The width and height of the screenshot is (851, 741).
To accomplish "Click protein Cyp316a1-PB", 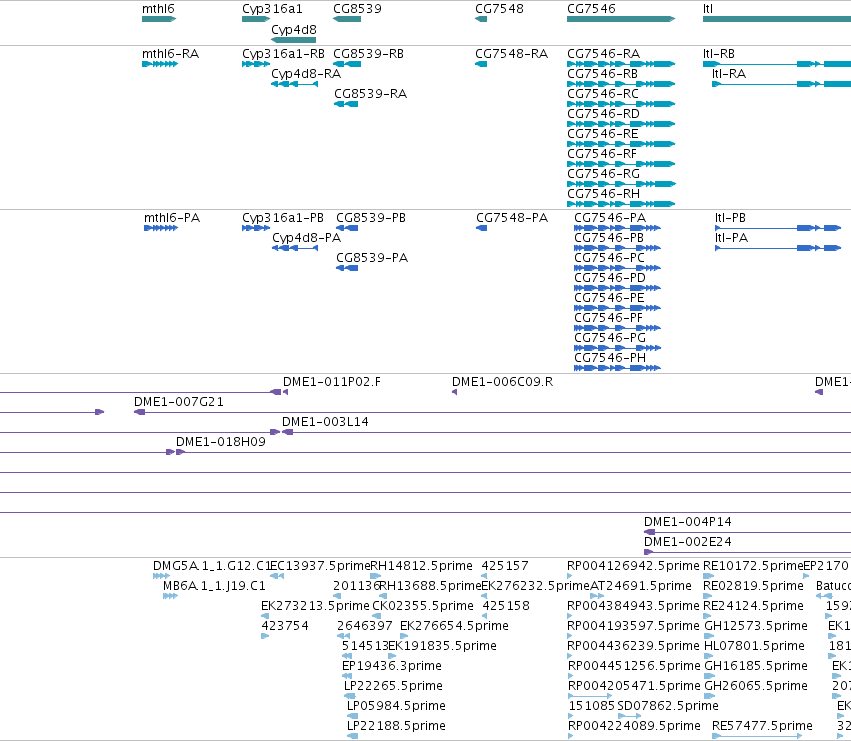I will click(256, 228).
